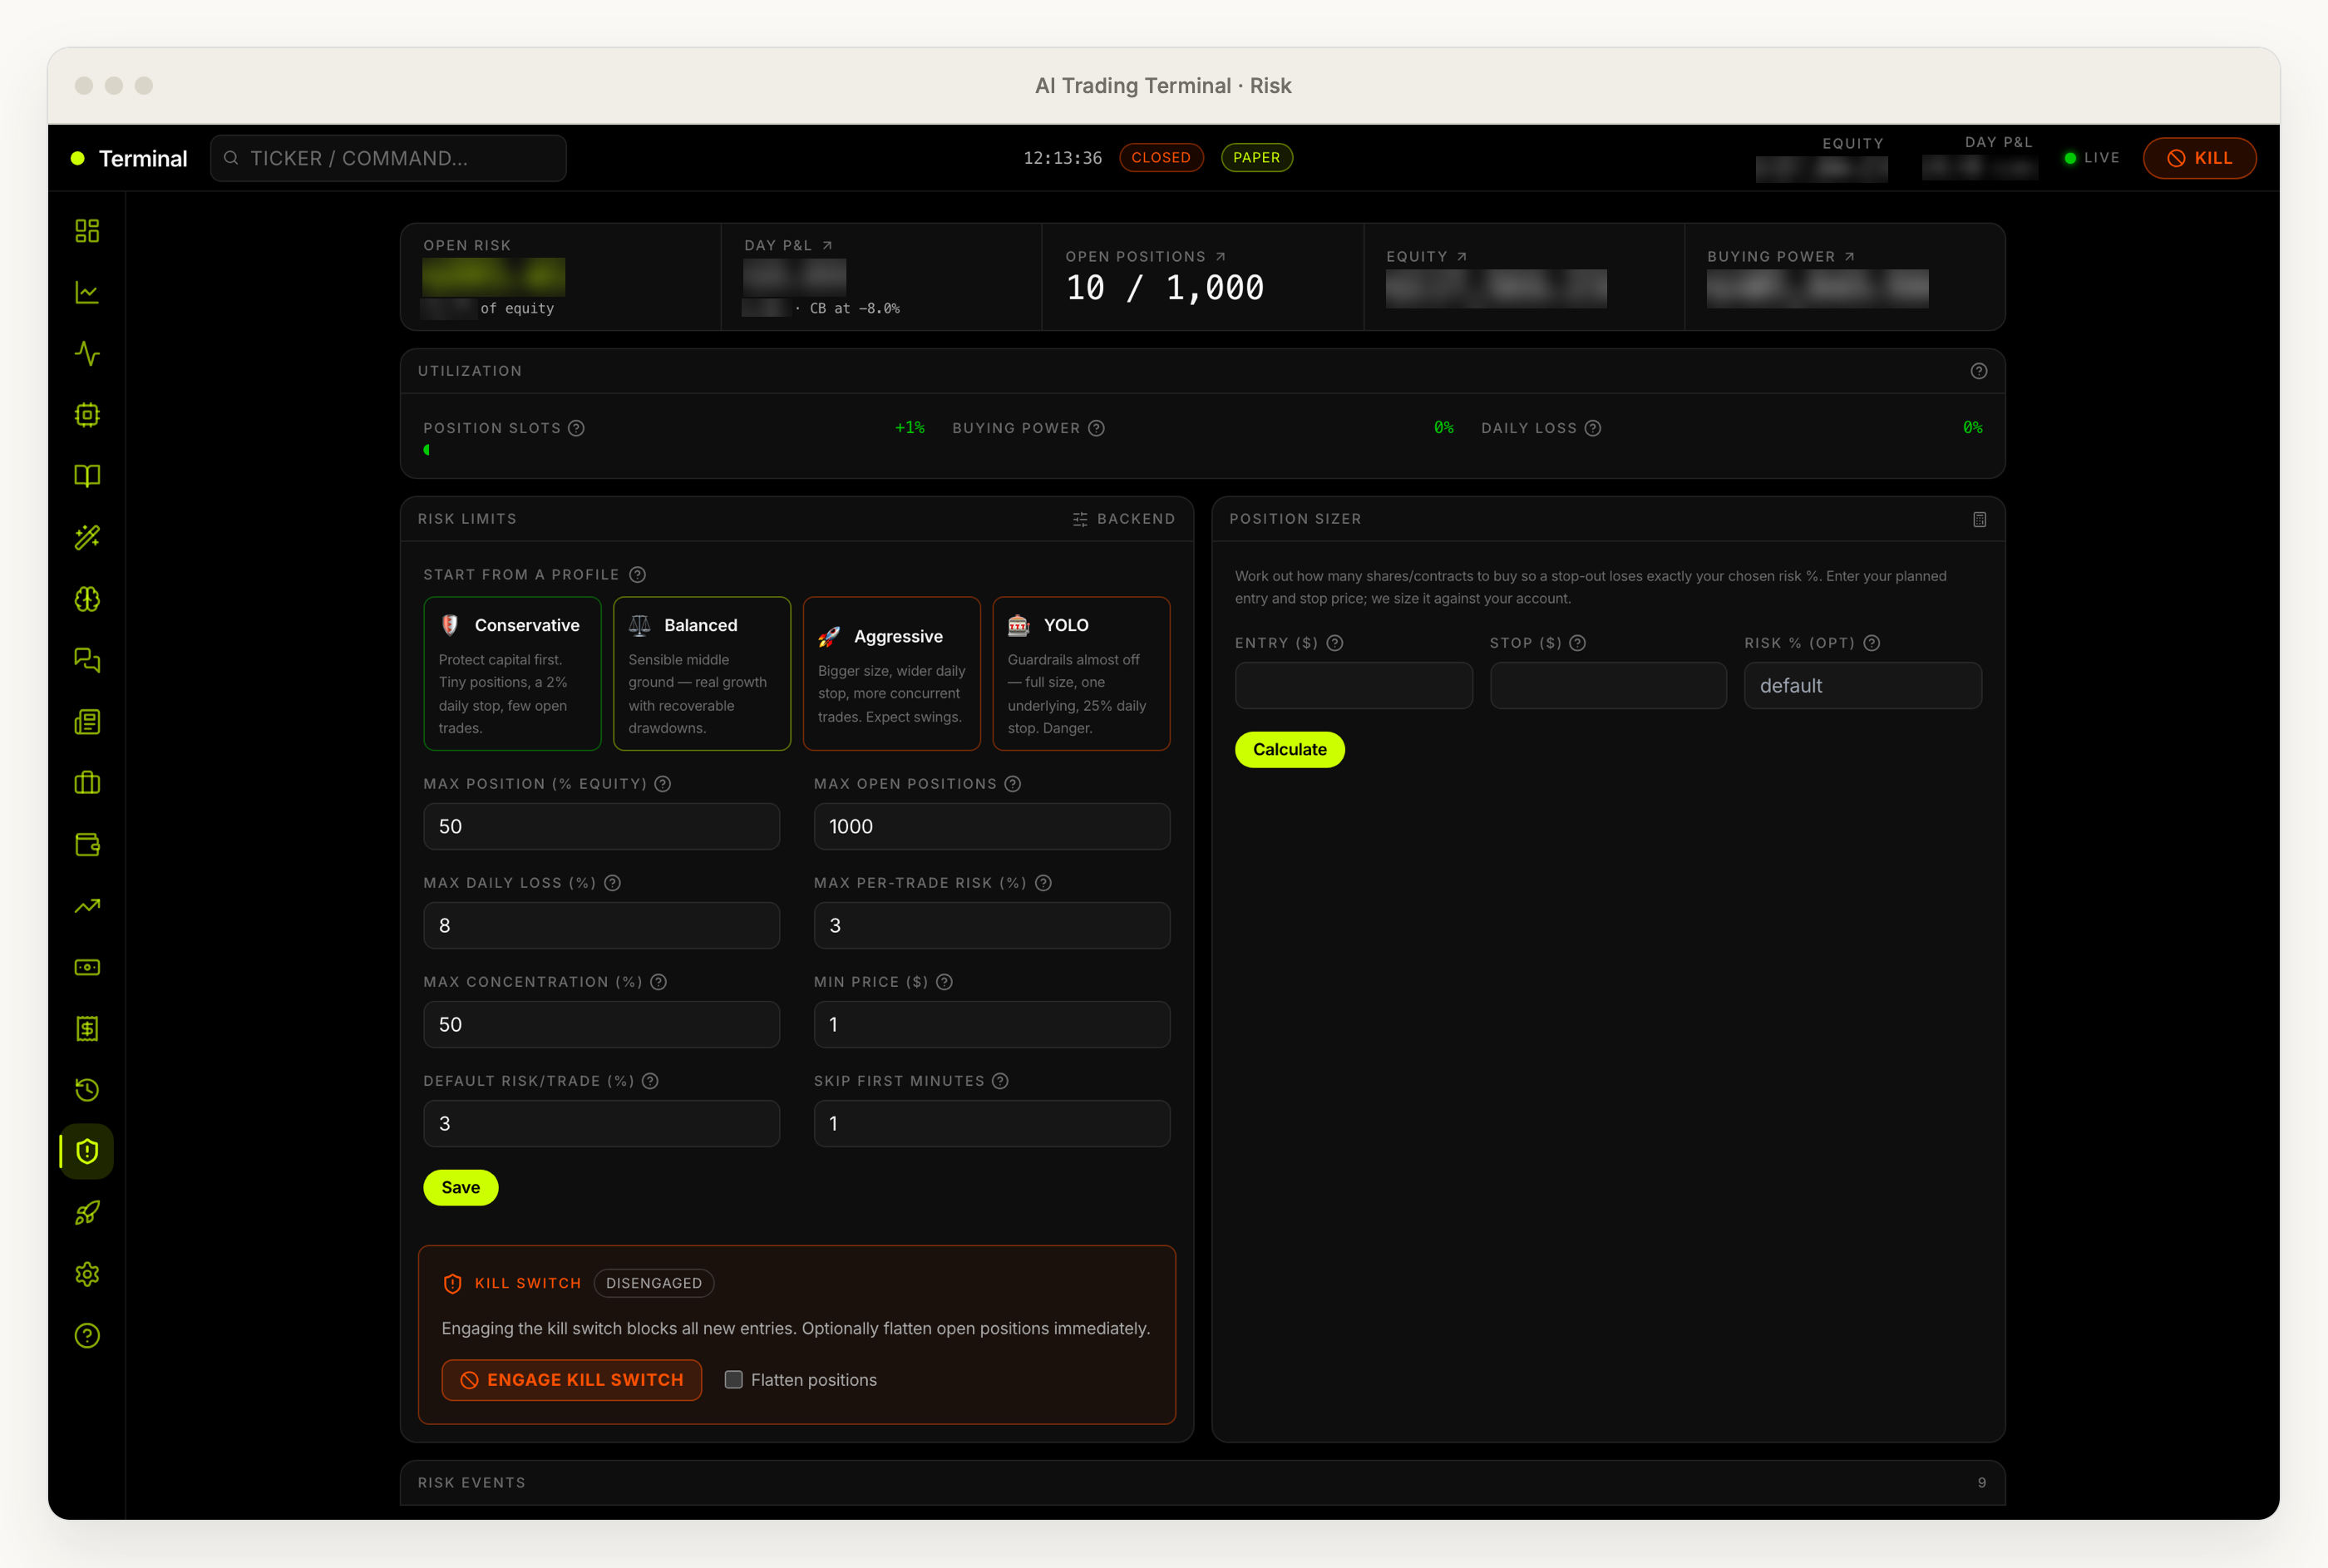Select the activity pulse icon in sidebar
This screenshot has width=2328, height=1568.
tap(87, 354)
